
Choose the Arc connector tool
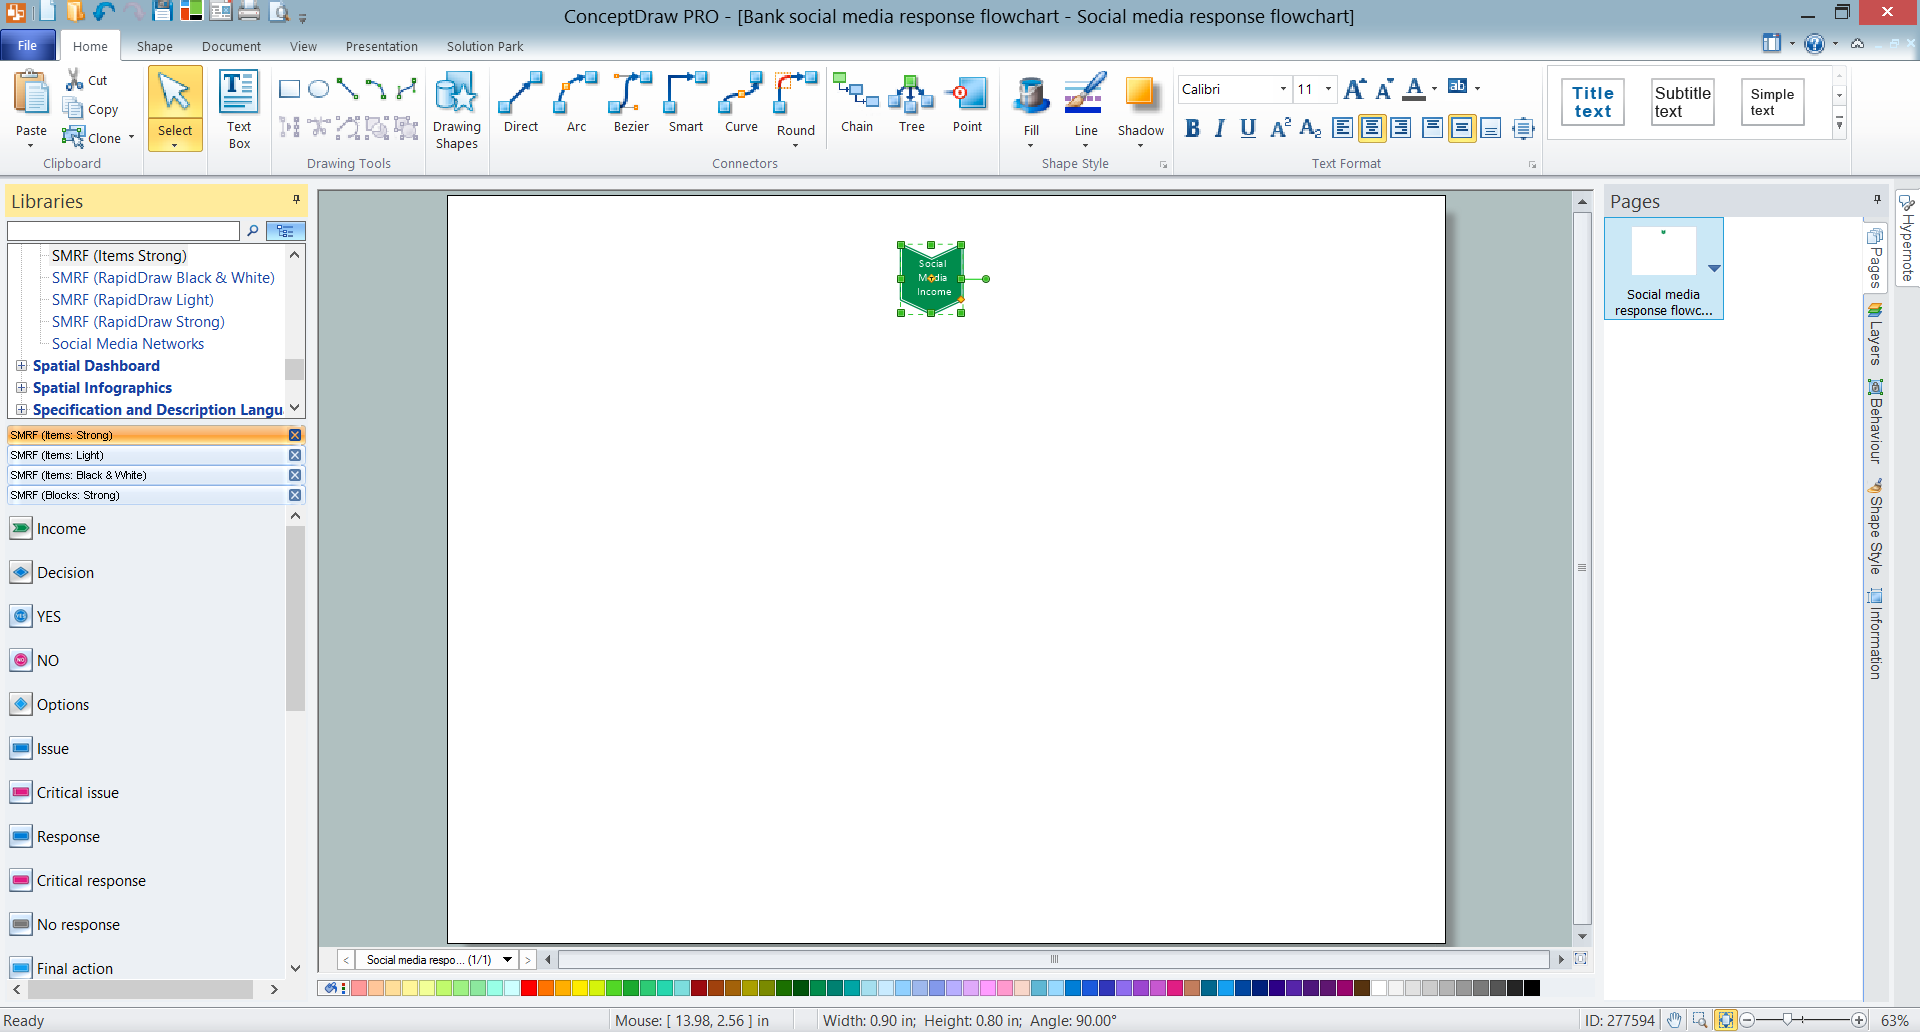coord(576,103)
